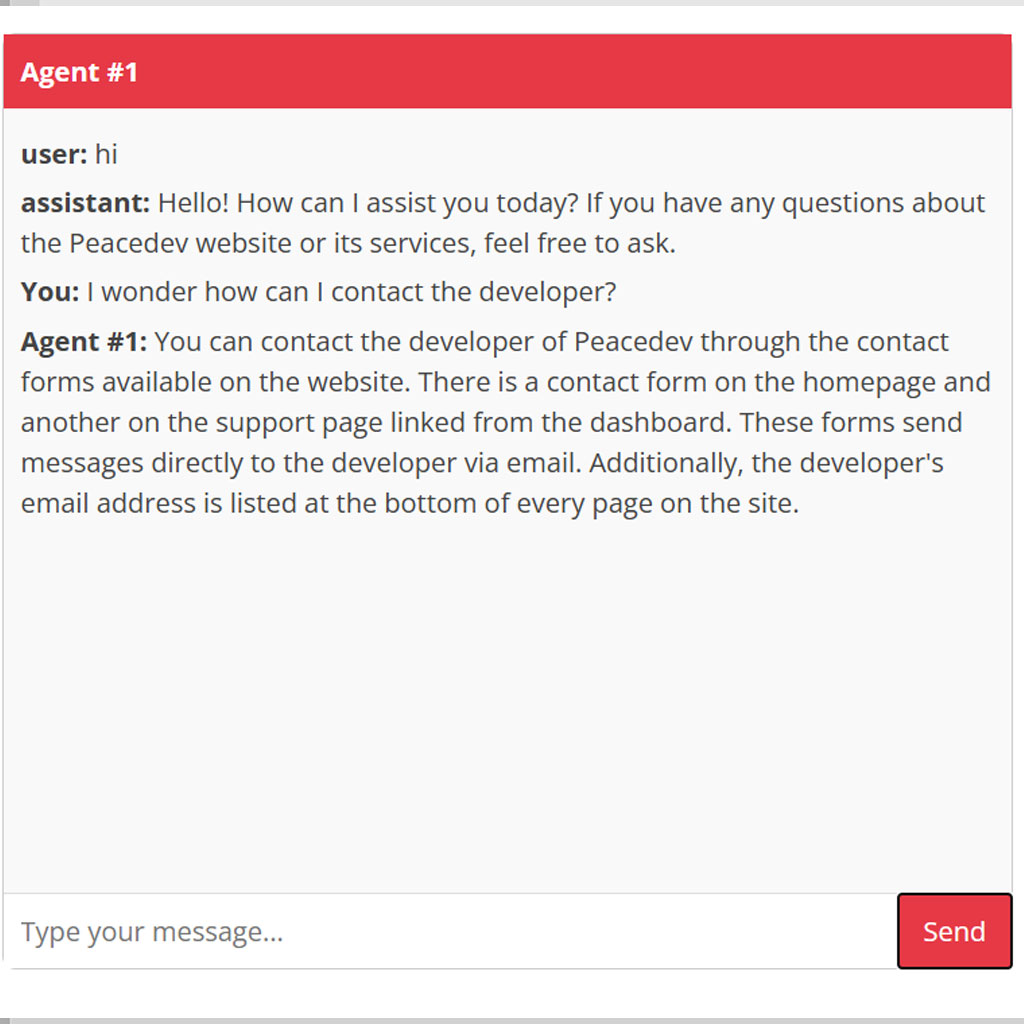1024x1024 pixels.
Task: Click the red header background
Action: pos(600,71)
